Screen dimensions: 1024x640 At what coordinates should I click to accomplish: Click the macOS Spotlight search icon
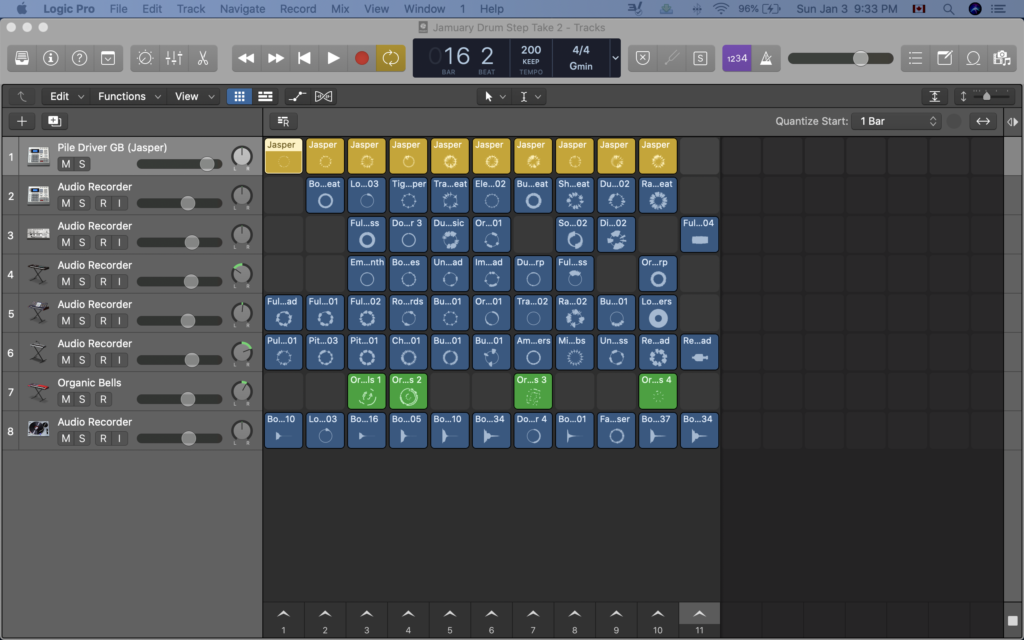click(x=948, y=8)
